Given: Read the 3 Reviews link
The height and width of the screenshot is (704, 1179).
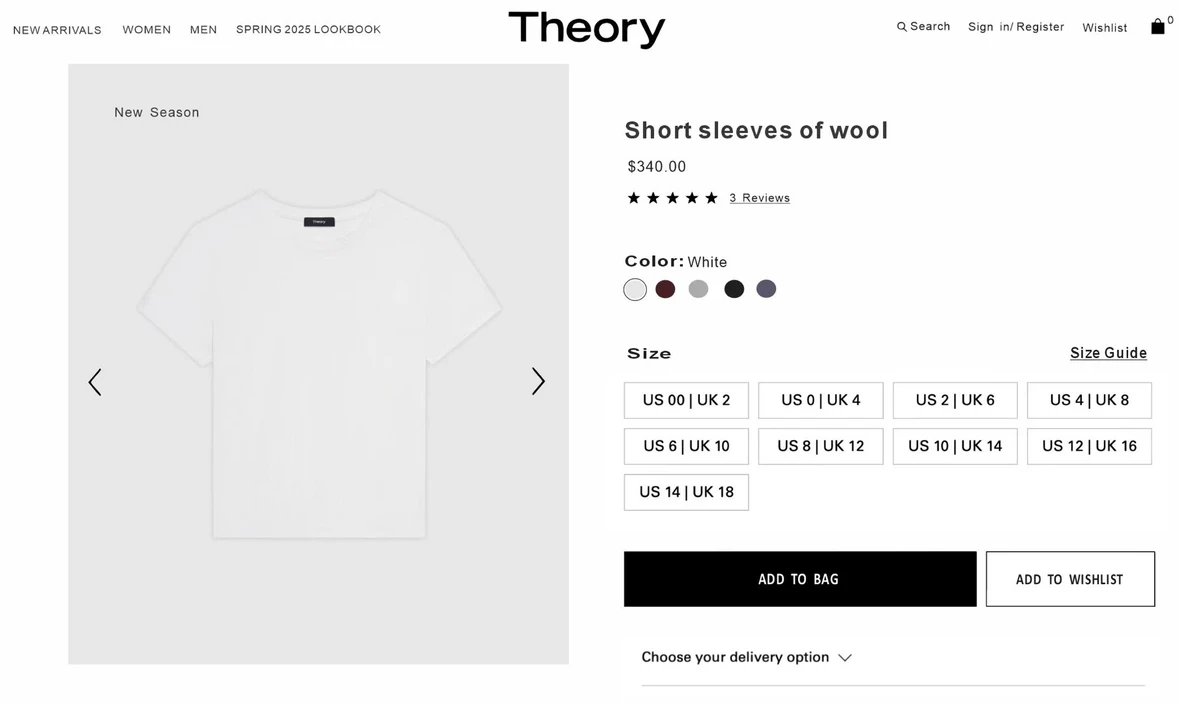Looking at the screenshot, I should [760, 198].
